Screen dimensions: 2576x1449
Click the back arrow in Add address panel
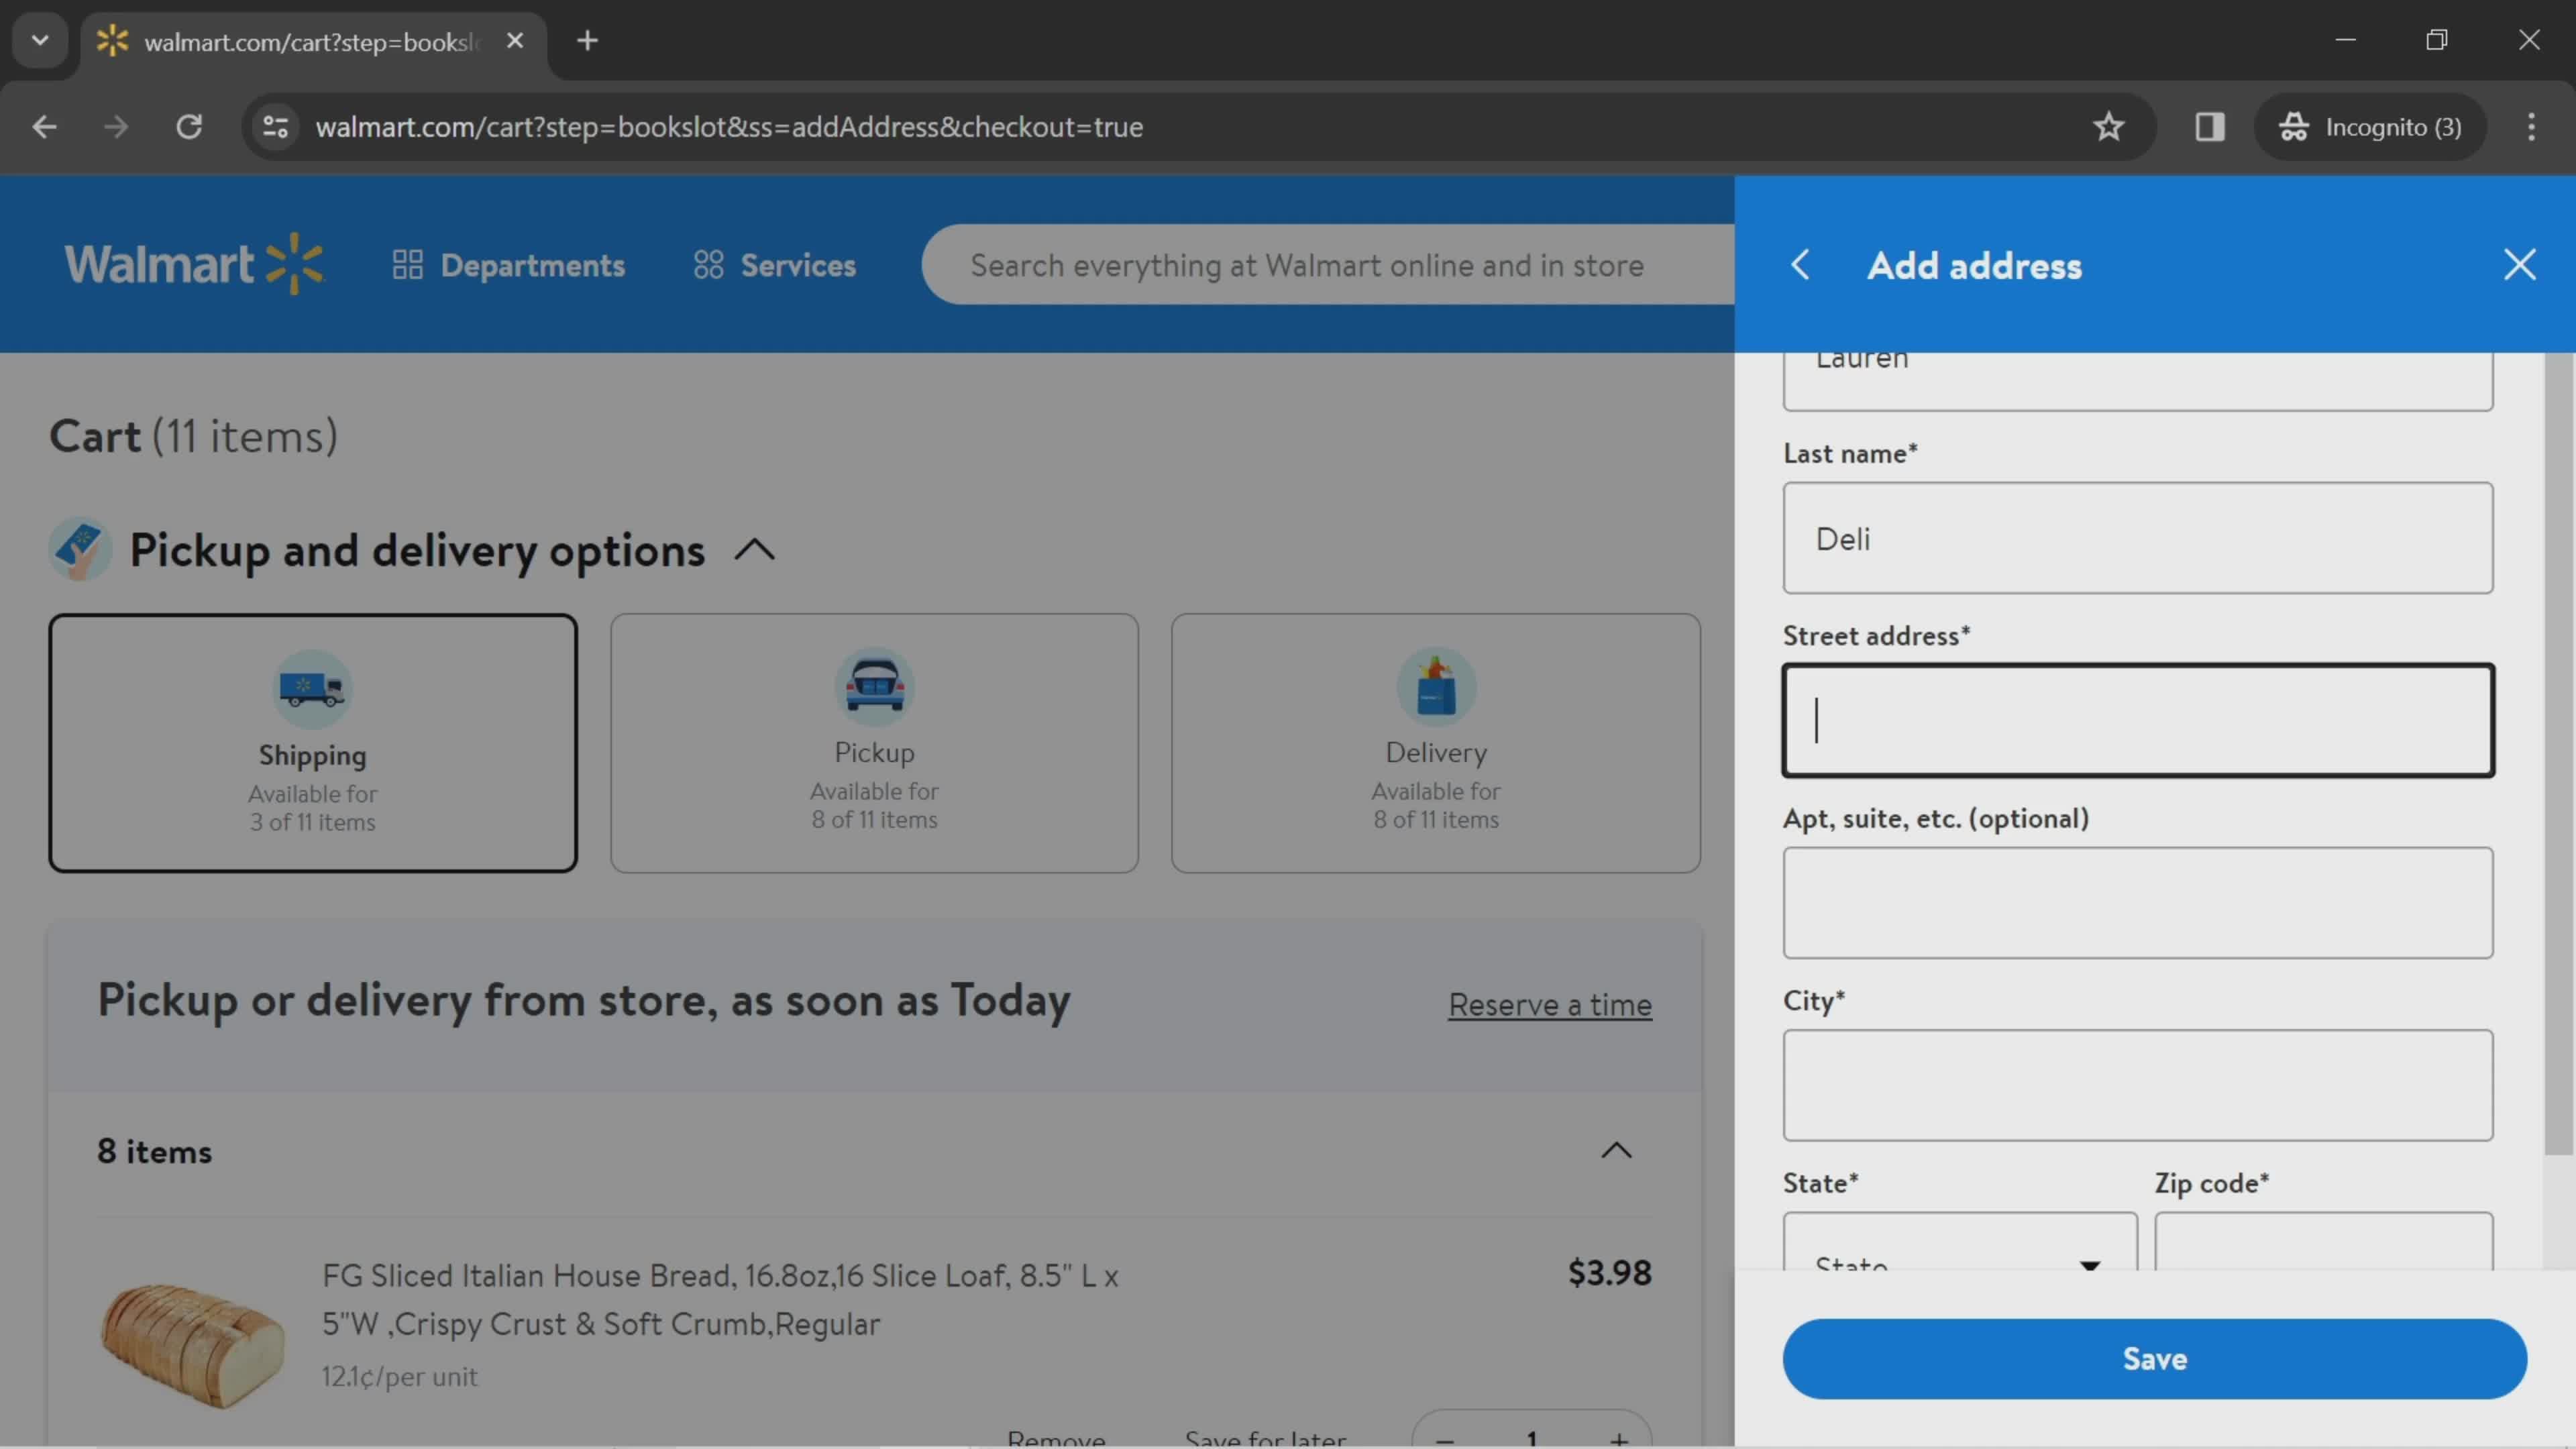click(x=1803, y=264)
